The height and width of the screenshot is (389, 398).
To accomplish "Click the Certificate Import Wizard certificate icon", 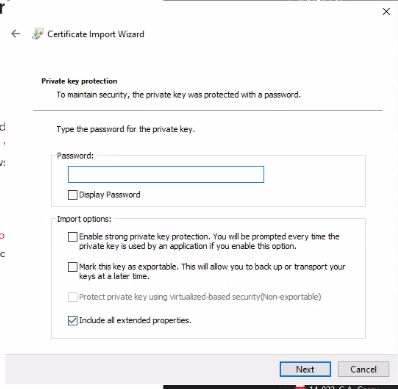I will point(37,34).
